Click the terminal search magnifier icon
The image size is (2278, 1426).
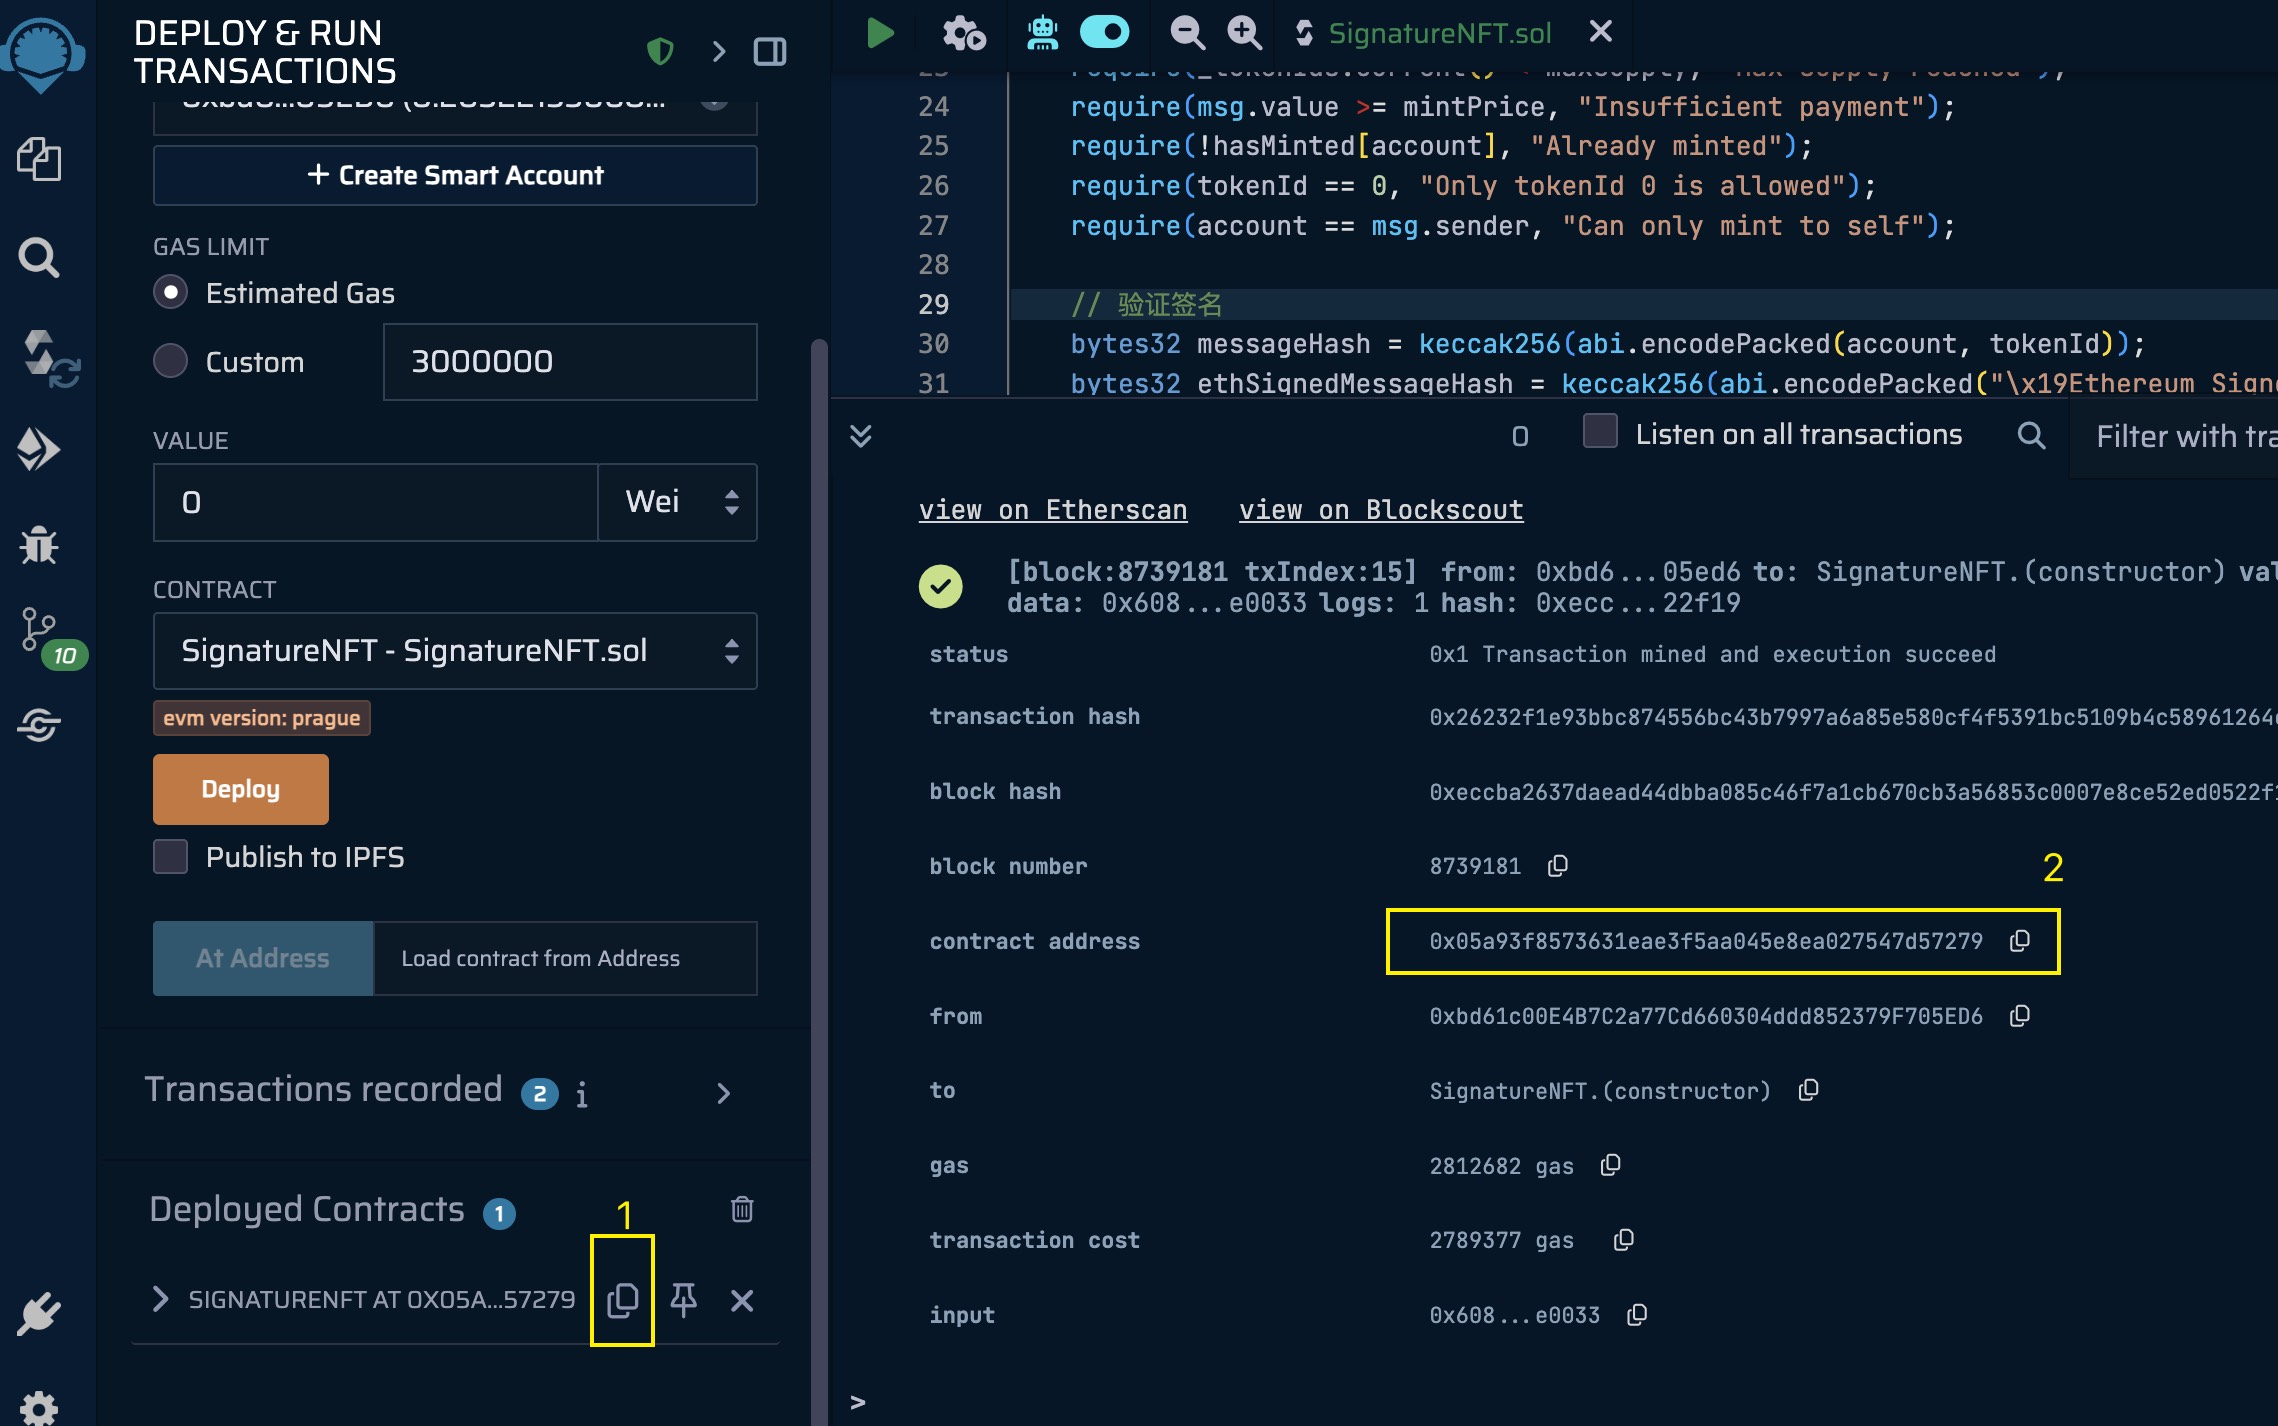pyautogui.click(x=2031, y=435)
